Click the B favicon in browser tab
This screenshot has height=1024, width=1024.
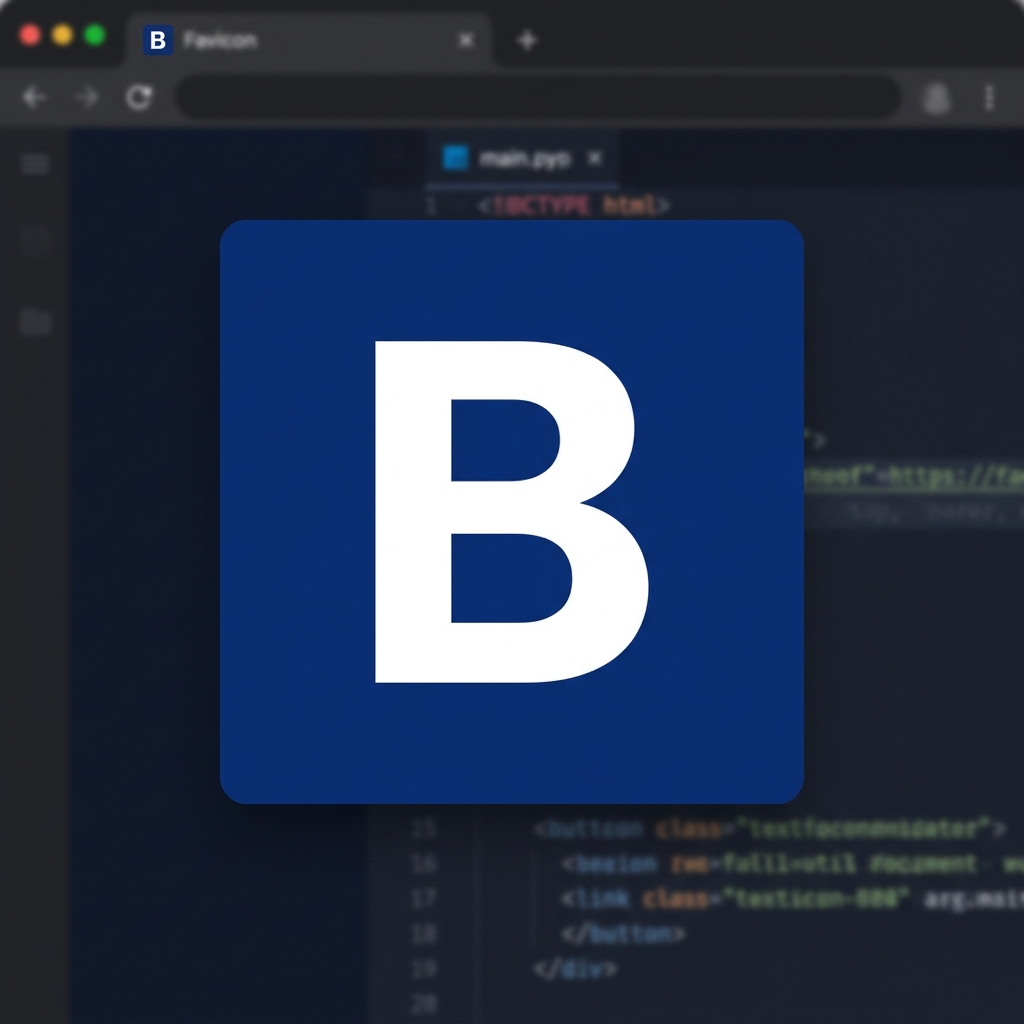[157, 40]
